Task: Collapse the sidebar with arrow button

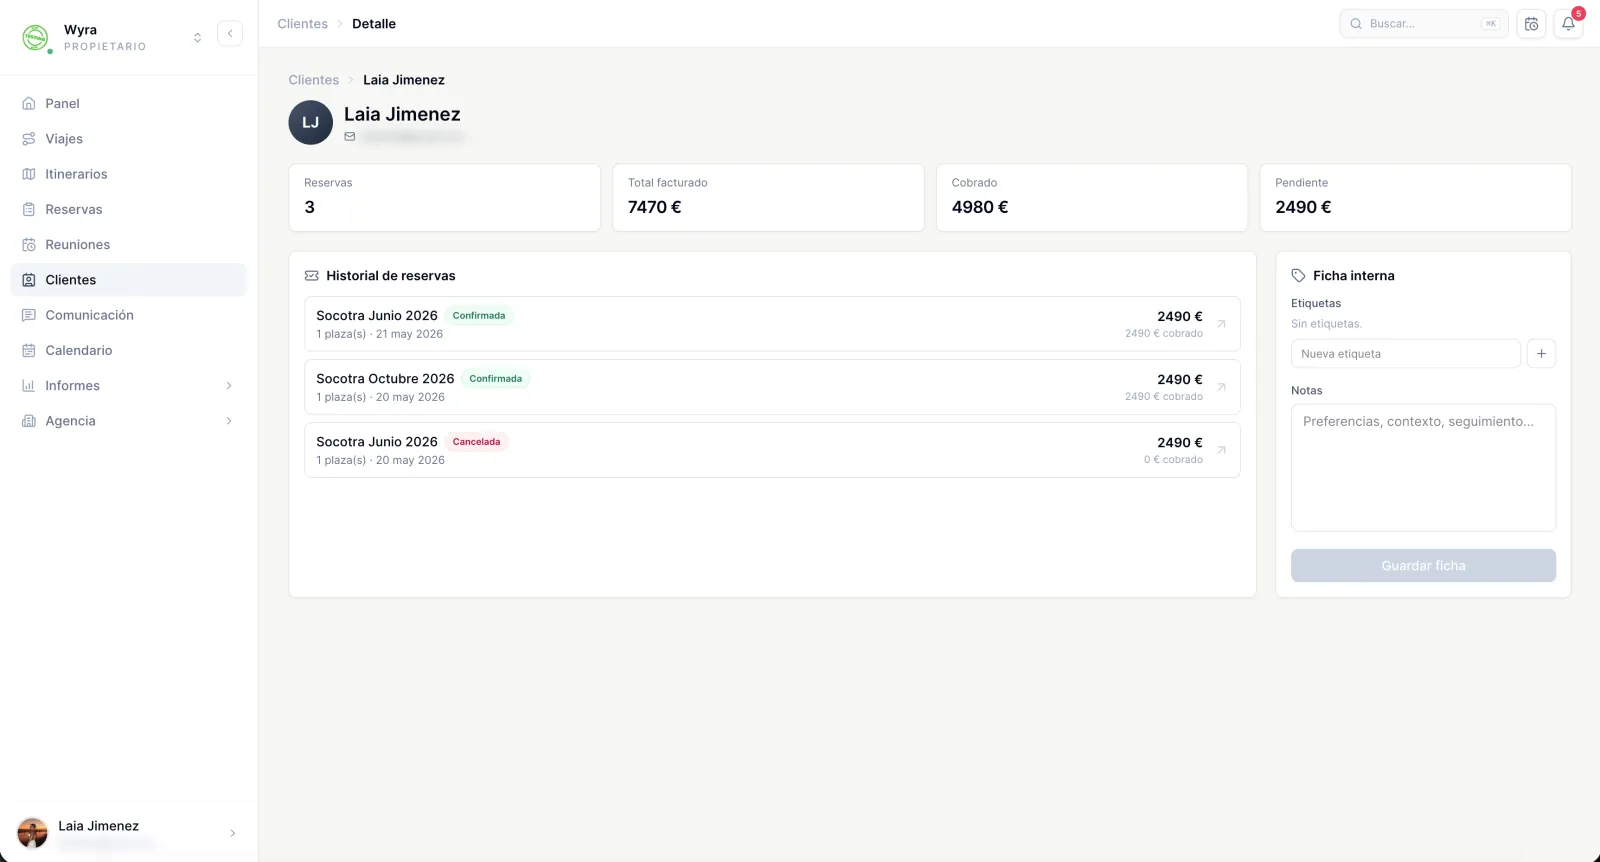Action: 230,34
